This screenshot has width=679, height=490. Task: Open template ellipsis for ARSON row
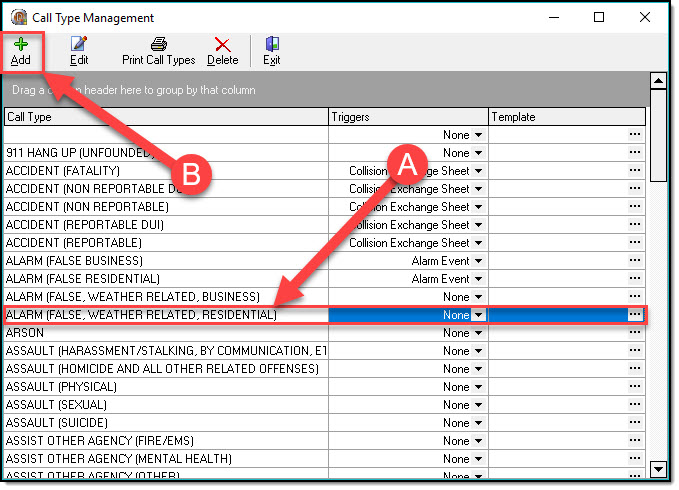634,333
